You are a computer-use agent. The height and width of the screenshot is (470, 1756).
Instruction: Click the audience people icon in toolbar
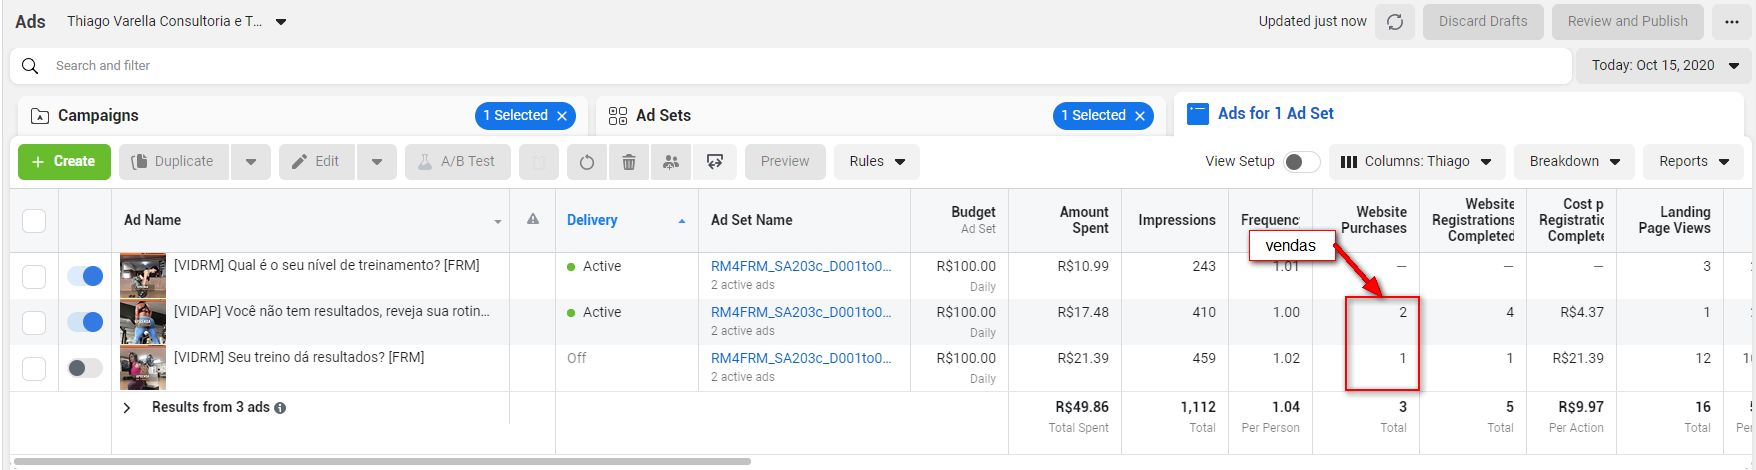coord(671,162)
